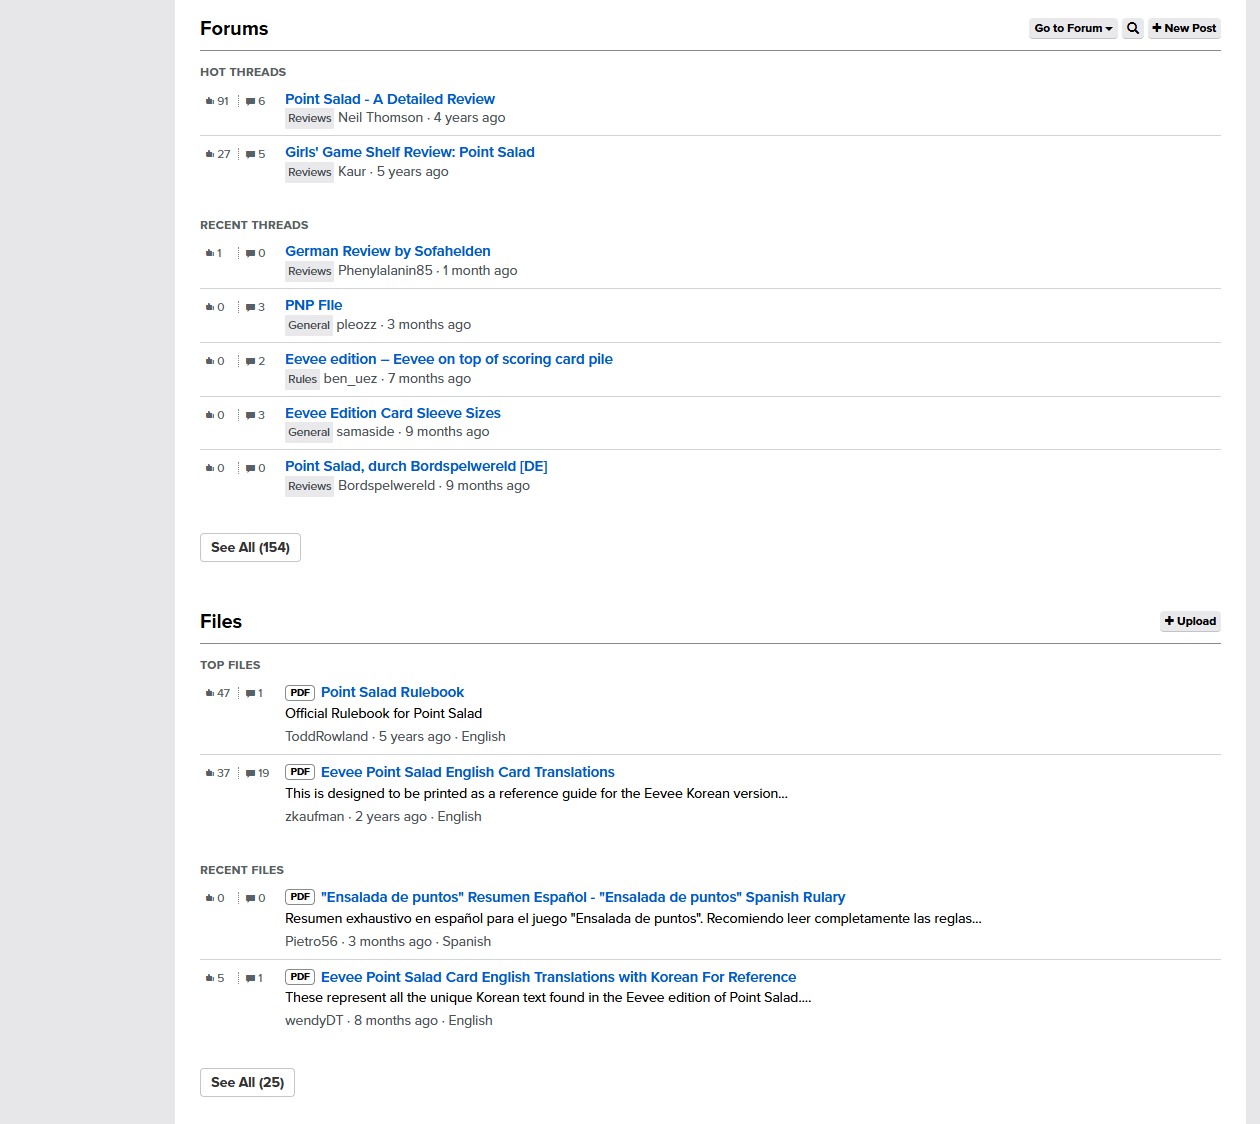Click comment icon on 'PNP FIle' row
Viewport: 1260px width, 1124px height.
click(x=250, y=307)
